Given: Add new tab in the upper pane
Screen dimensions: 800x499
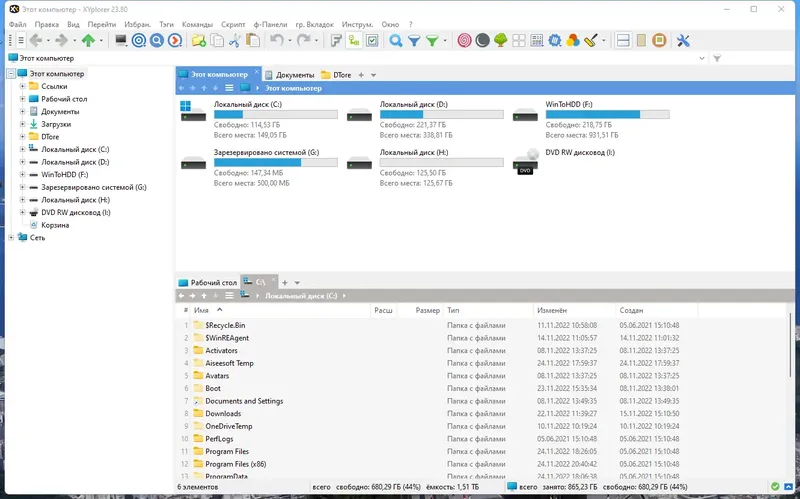Looking at the screenshot, I should click(x=361, y=75).
